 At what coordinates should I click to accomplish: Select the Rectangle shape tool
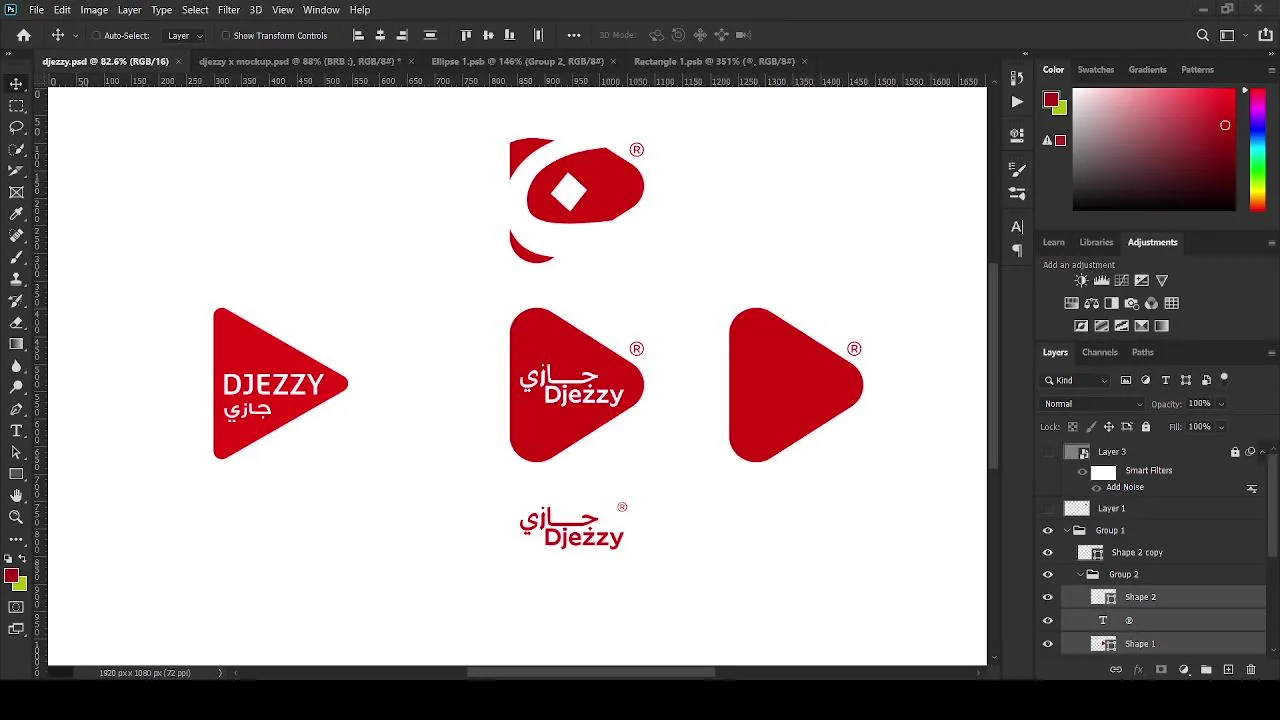(x=16, y=474)
